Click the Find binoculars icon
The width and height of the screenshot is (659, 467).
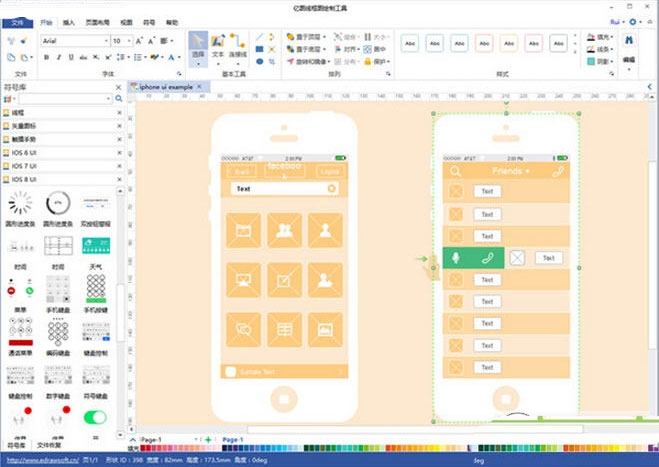pyautogui.click(x=629, y=40)
